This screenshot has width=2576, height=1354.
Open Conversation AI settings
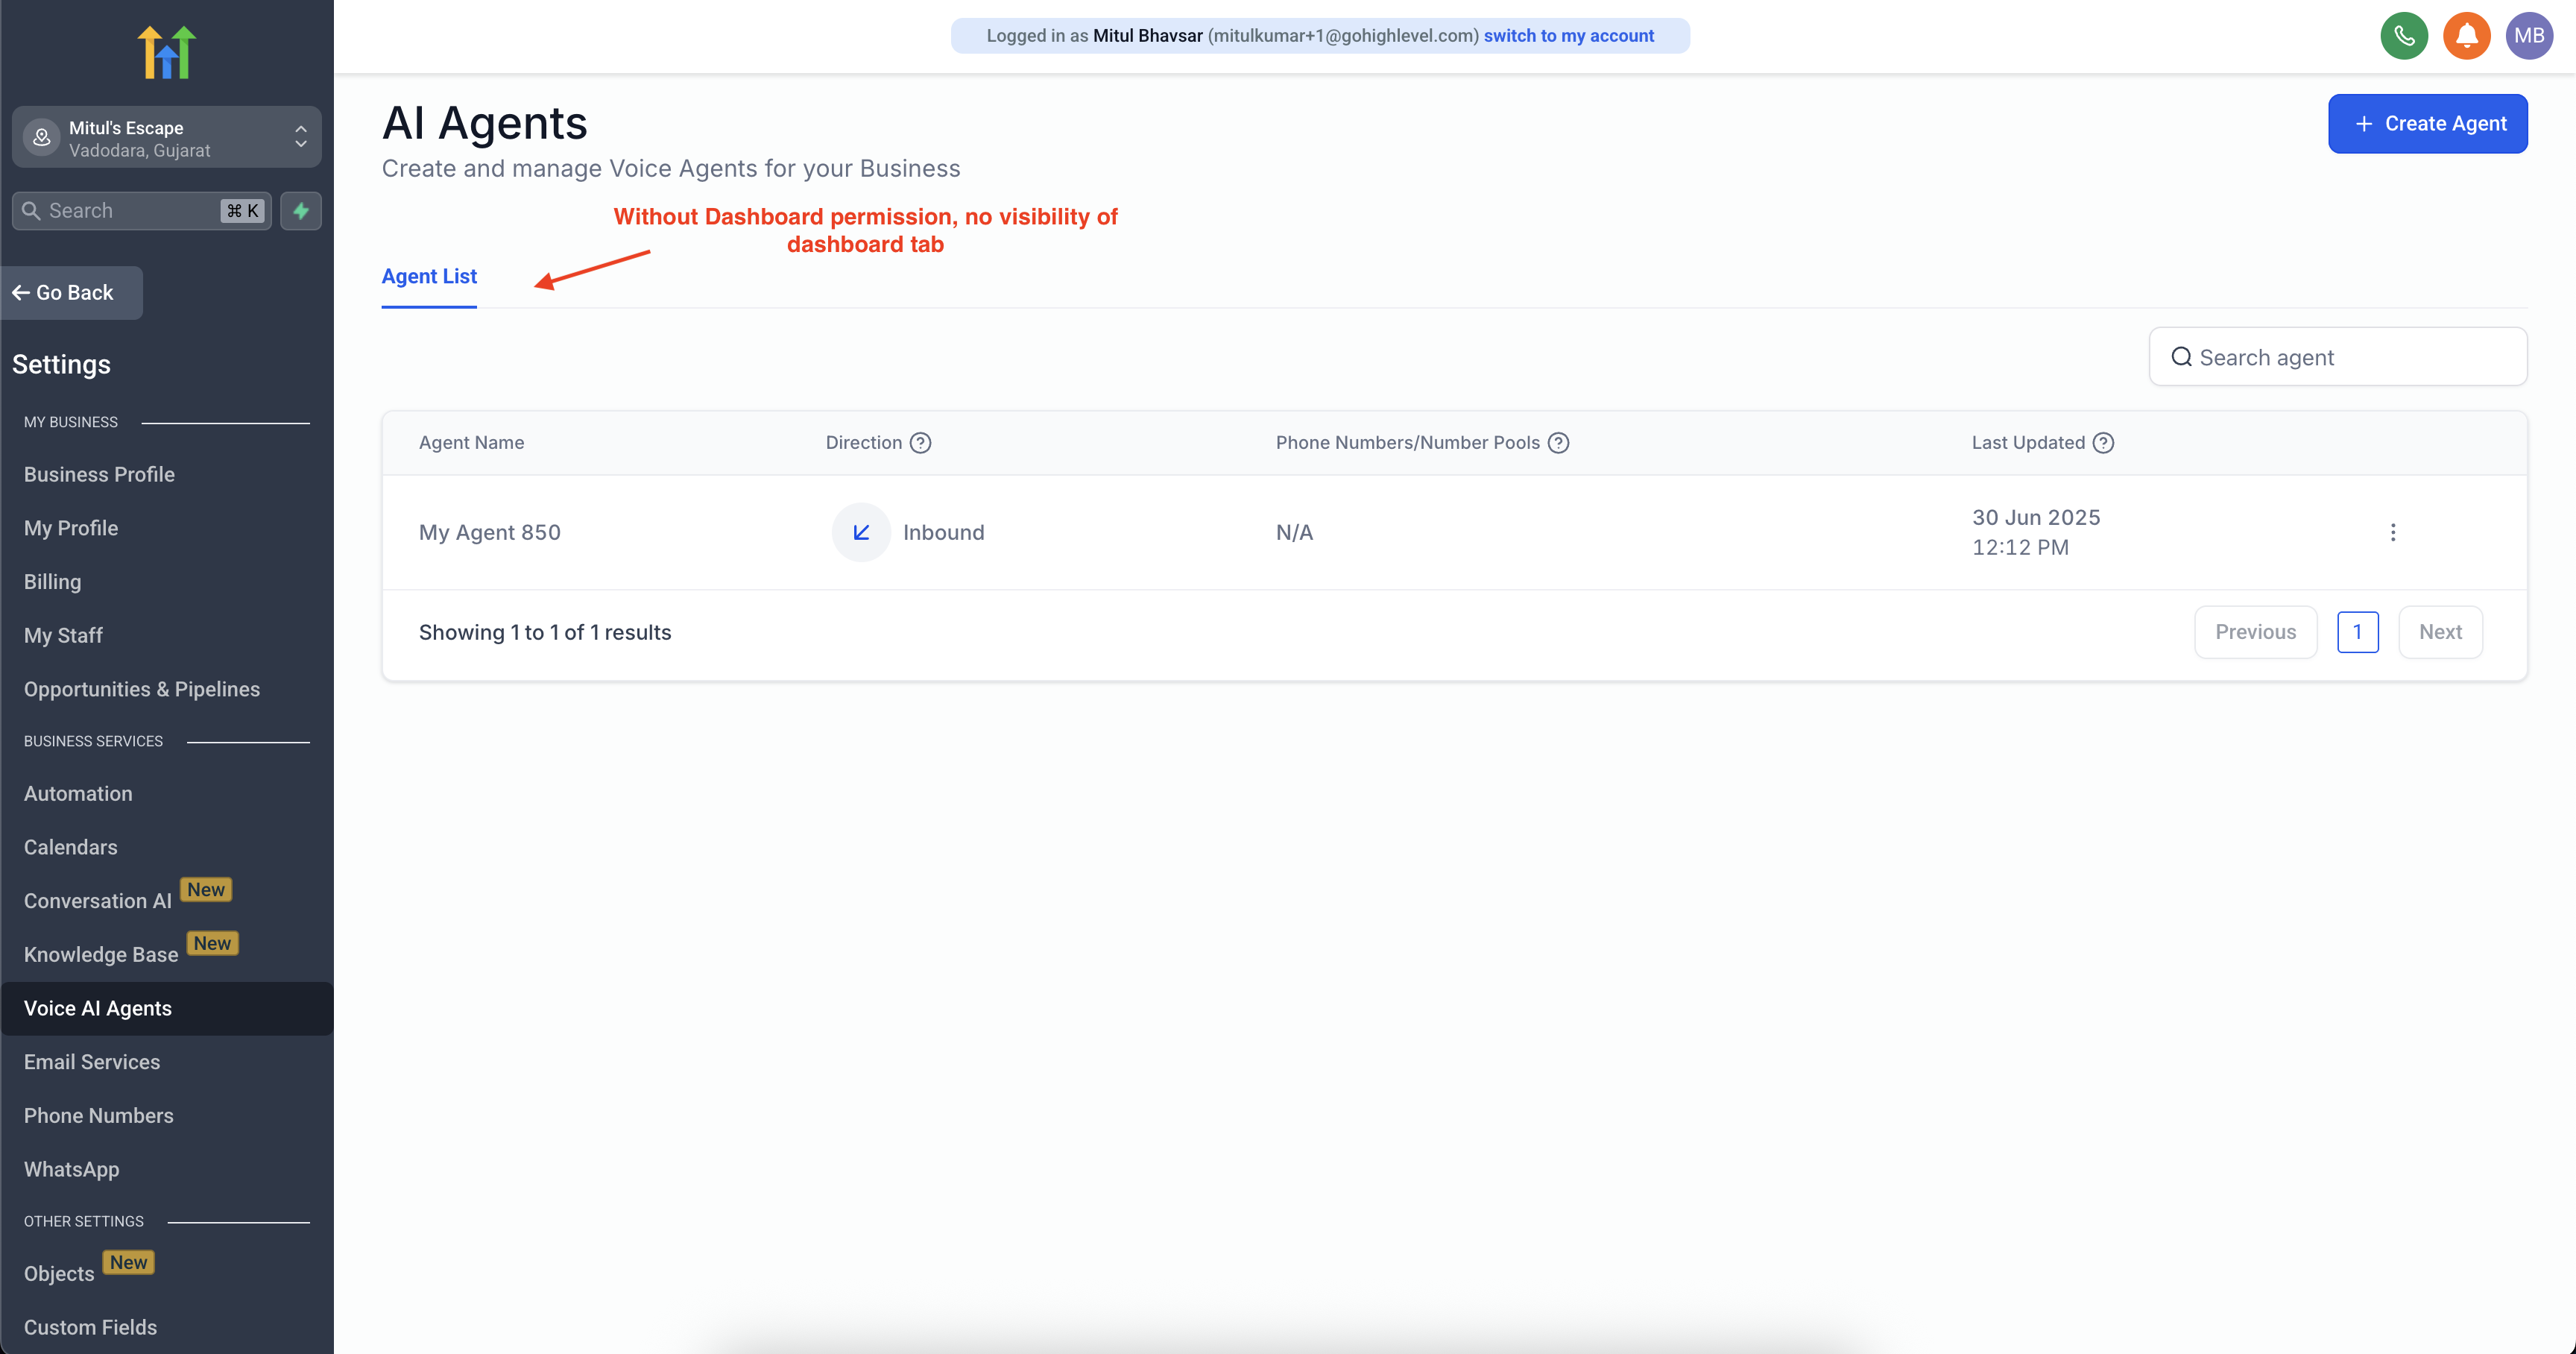[x=98, y=901]
